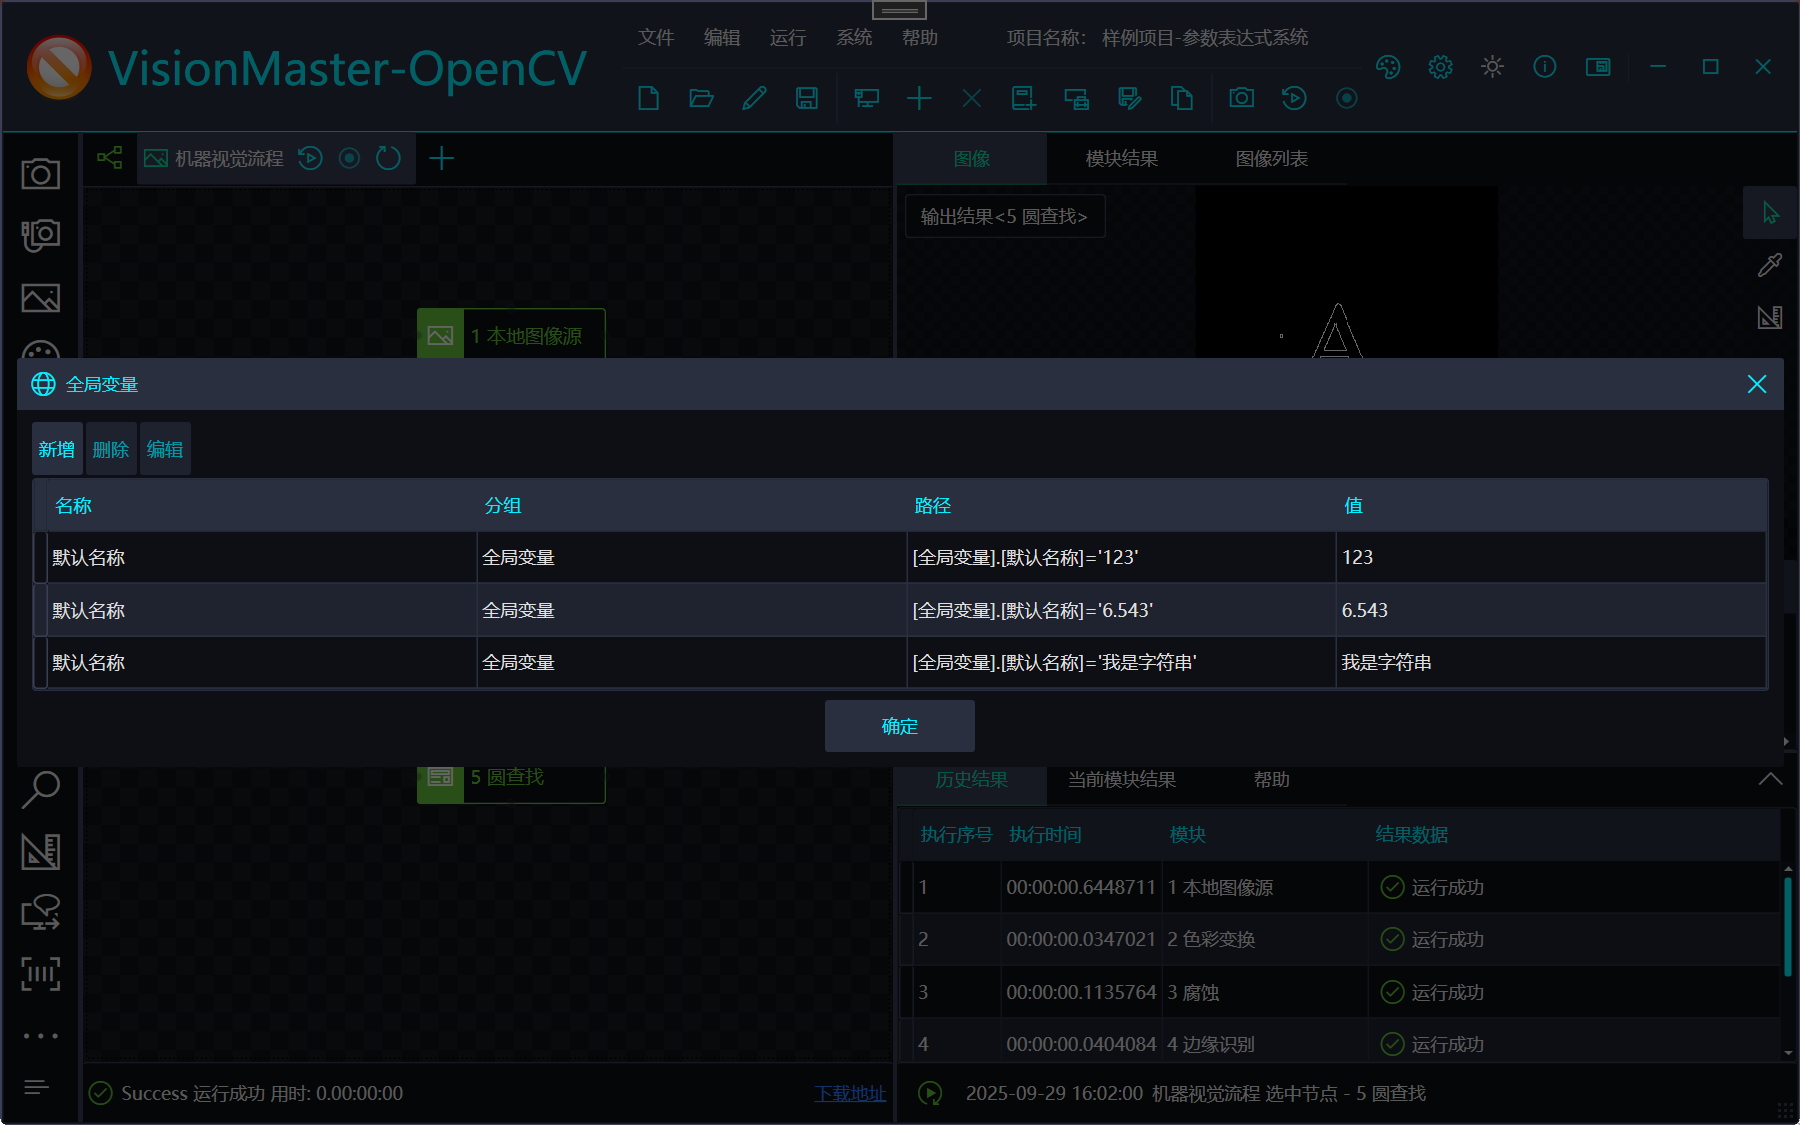Click the 编辑 button in global variables dialog
Image resolution: width=1800 pixels, height=1125 pixels.
tap(165, 449)
